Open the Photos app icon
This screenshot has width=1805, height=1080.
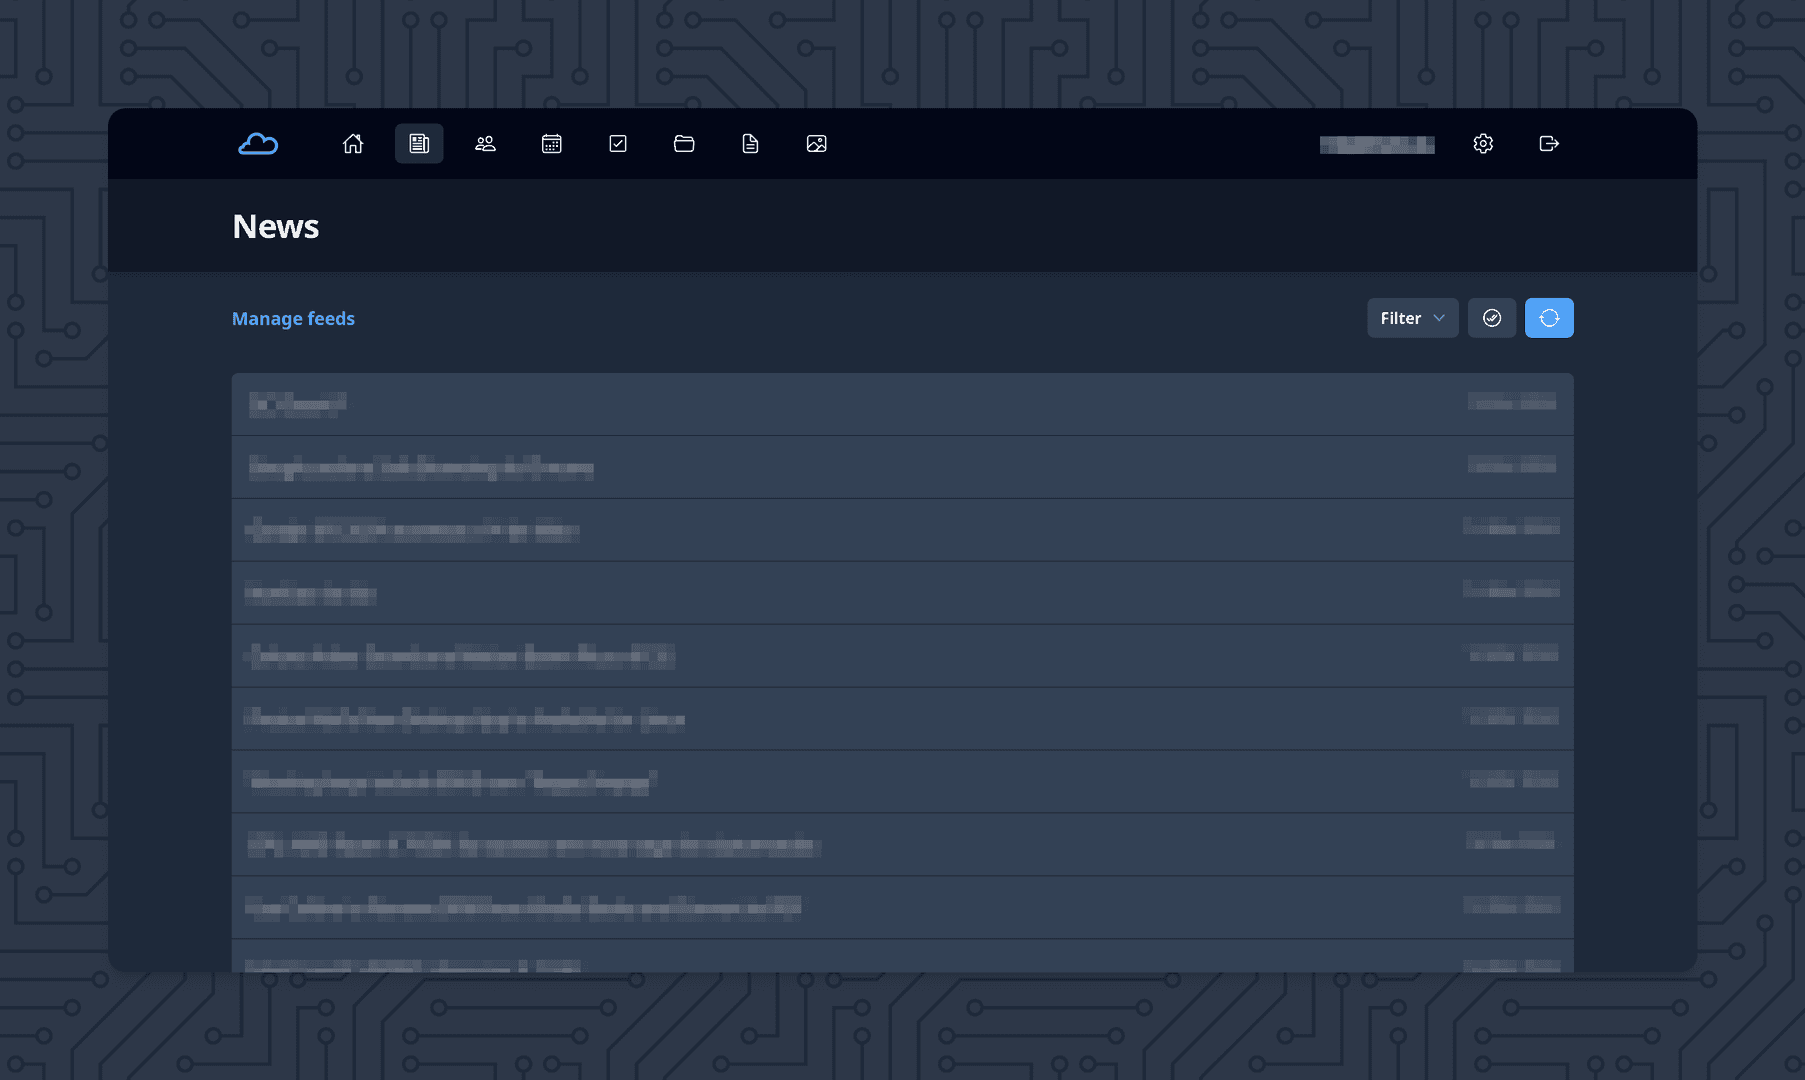click(817, 143)
